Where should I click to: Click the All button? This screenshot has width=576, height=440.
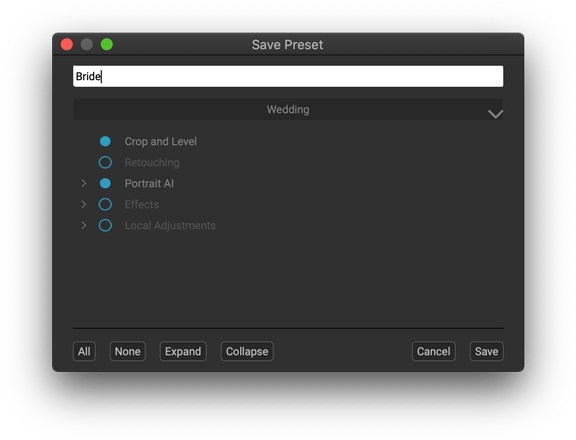pos(84,351)
